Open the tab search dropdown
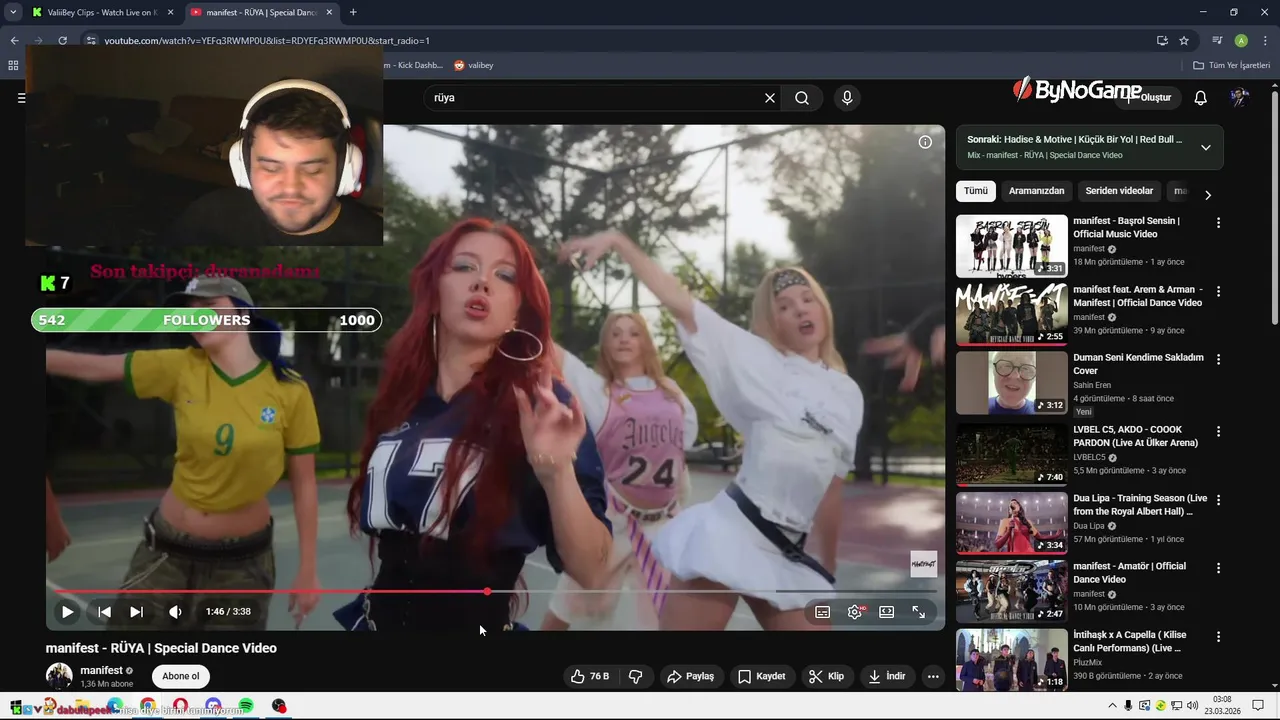This screenshot has width=1280, height=720. pyautogui.click(x=13, y=12)
